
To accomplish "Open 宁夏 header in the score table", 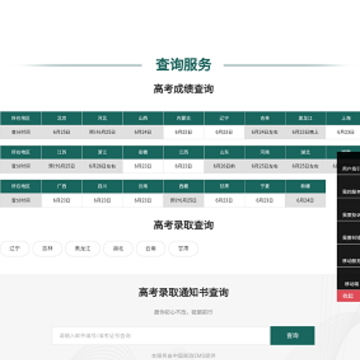I will pyautogui.click(x=265, y=187).
